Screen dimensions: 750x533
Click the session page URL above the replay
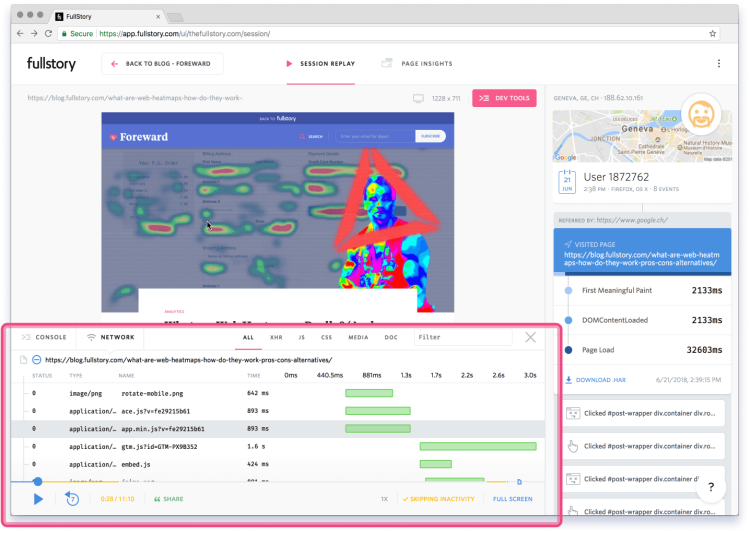[x=135, y=98]
